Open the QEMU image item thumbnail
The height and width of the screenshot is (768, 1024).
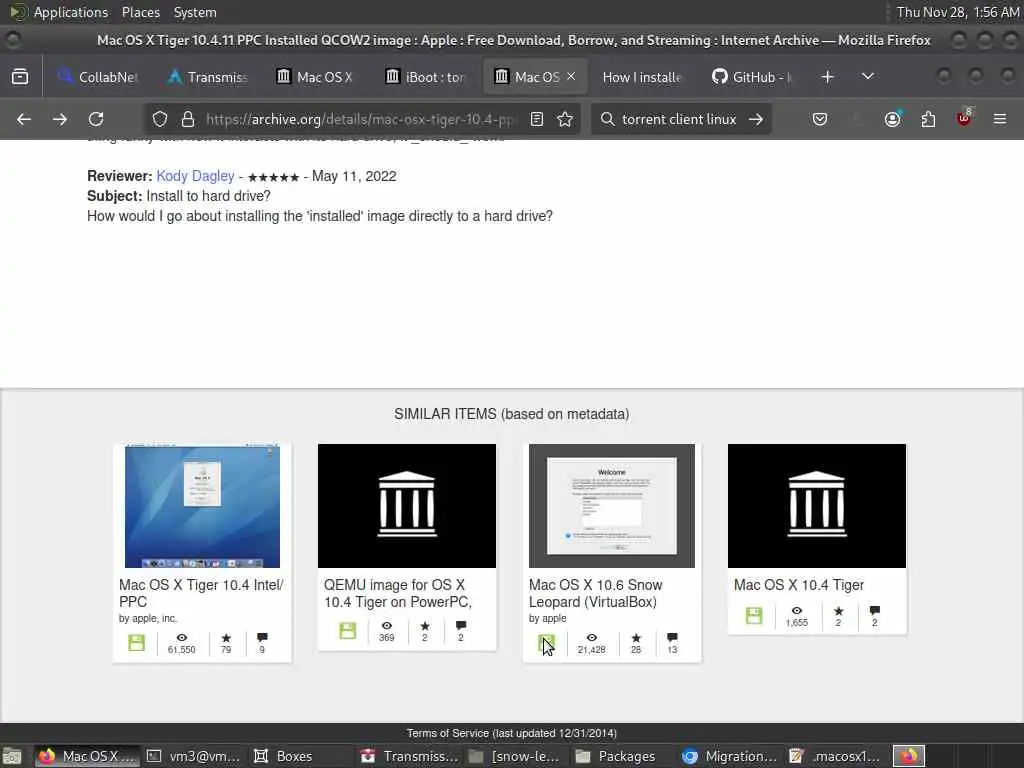(x=407, y=506)
